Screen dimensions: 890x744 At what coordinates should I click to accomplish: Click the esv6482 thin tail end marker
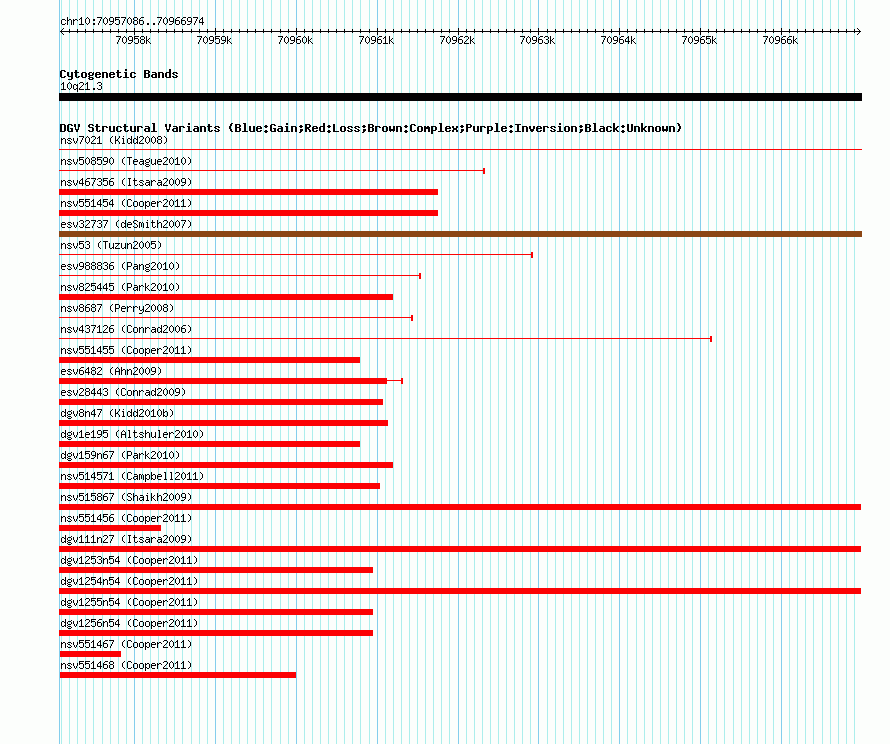click(402, 381)
